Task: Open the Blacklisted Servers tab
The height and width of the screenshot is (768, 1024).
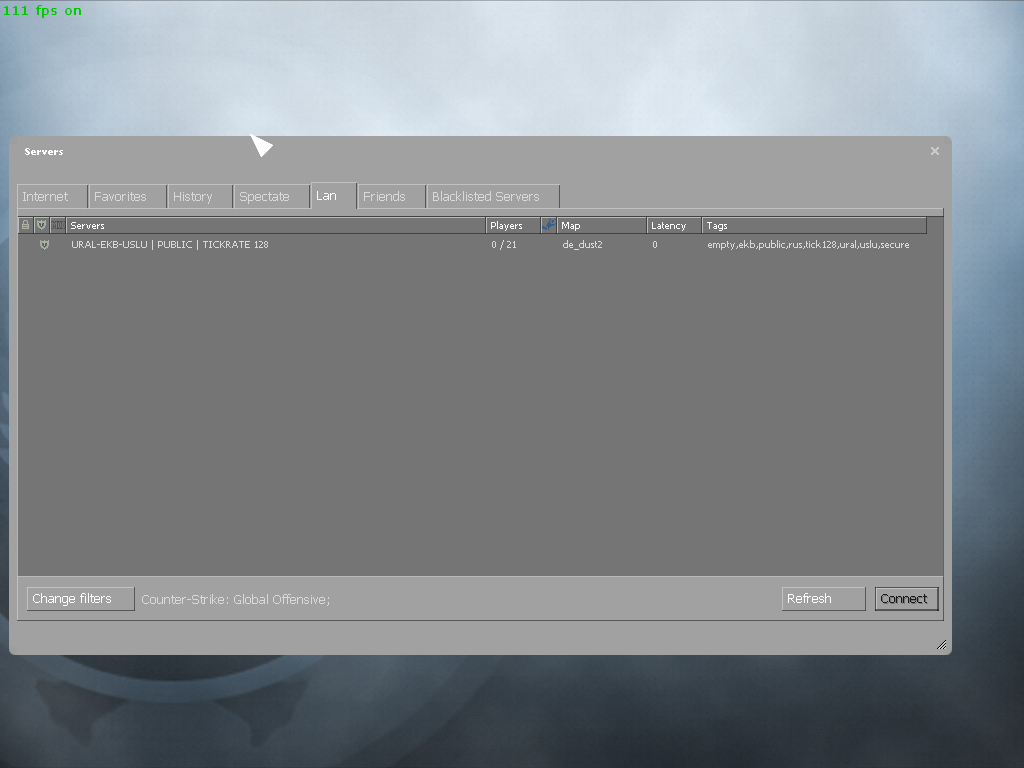Action: point(493,197)
